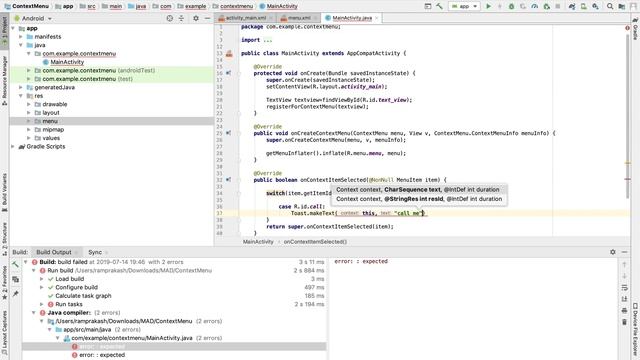
Task: Expand the generatedJava folder
Action: point(21,87)
